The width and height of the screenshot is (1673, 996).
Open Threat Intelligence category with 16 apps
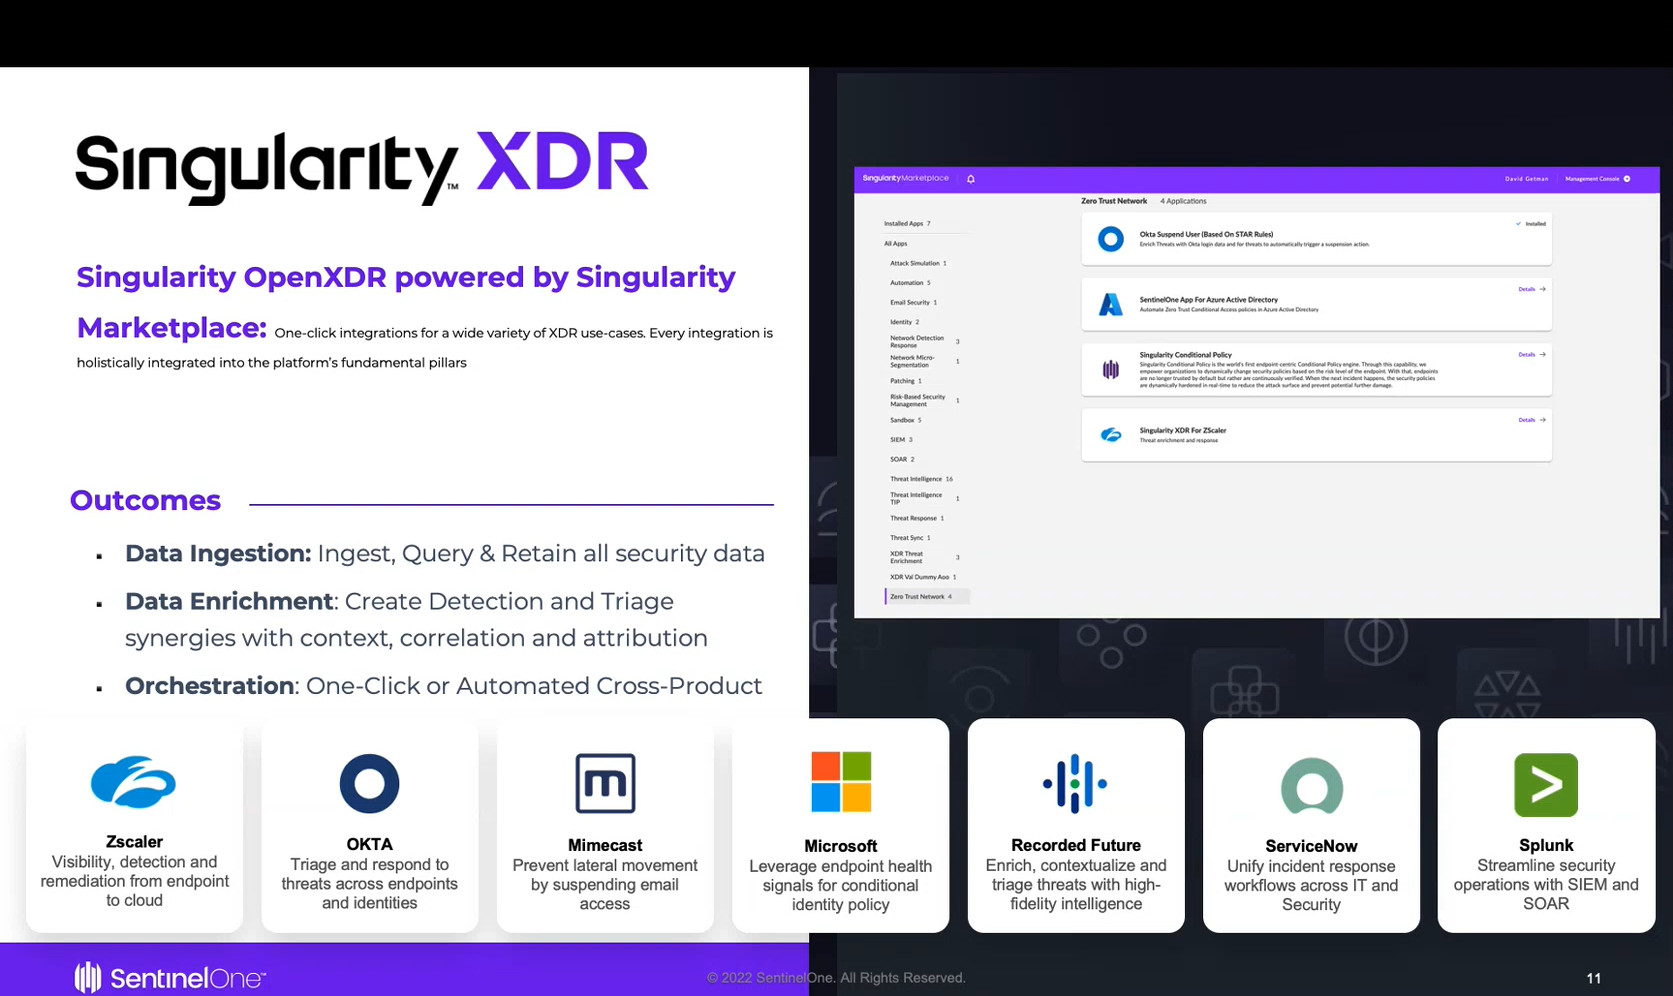tap(921, 479)
